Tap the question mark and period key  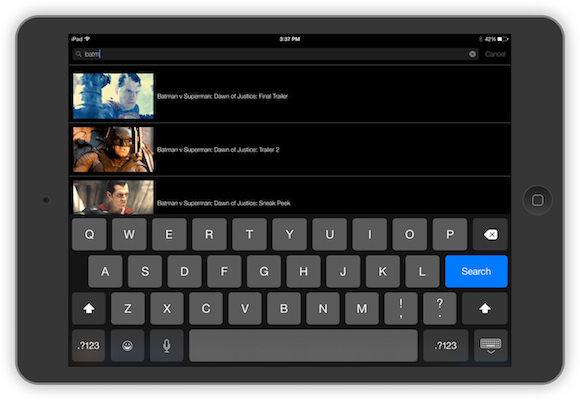[440, 308]
